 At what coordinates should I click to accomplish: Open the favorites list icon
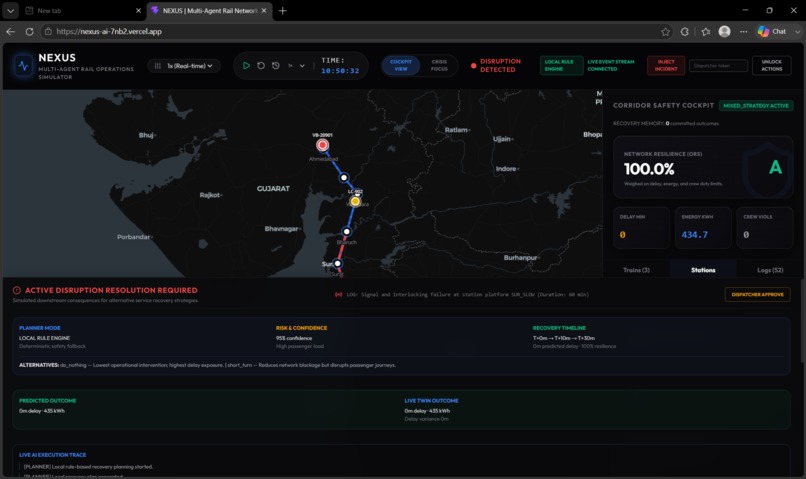706,31
